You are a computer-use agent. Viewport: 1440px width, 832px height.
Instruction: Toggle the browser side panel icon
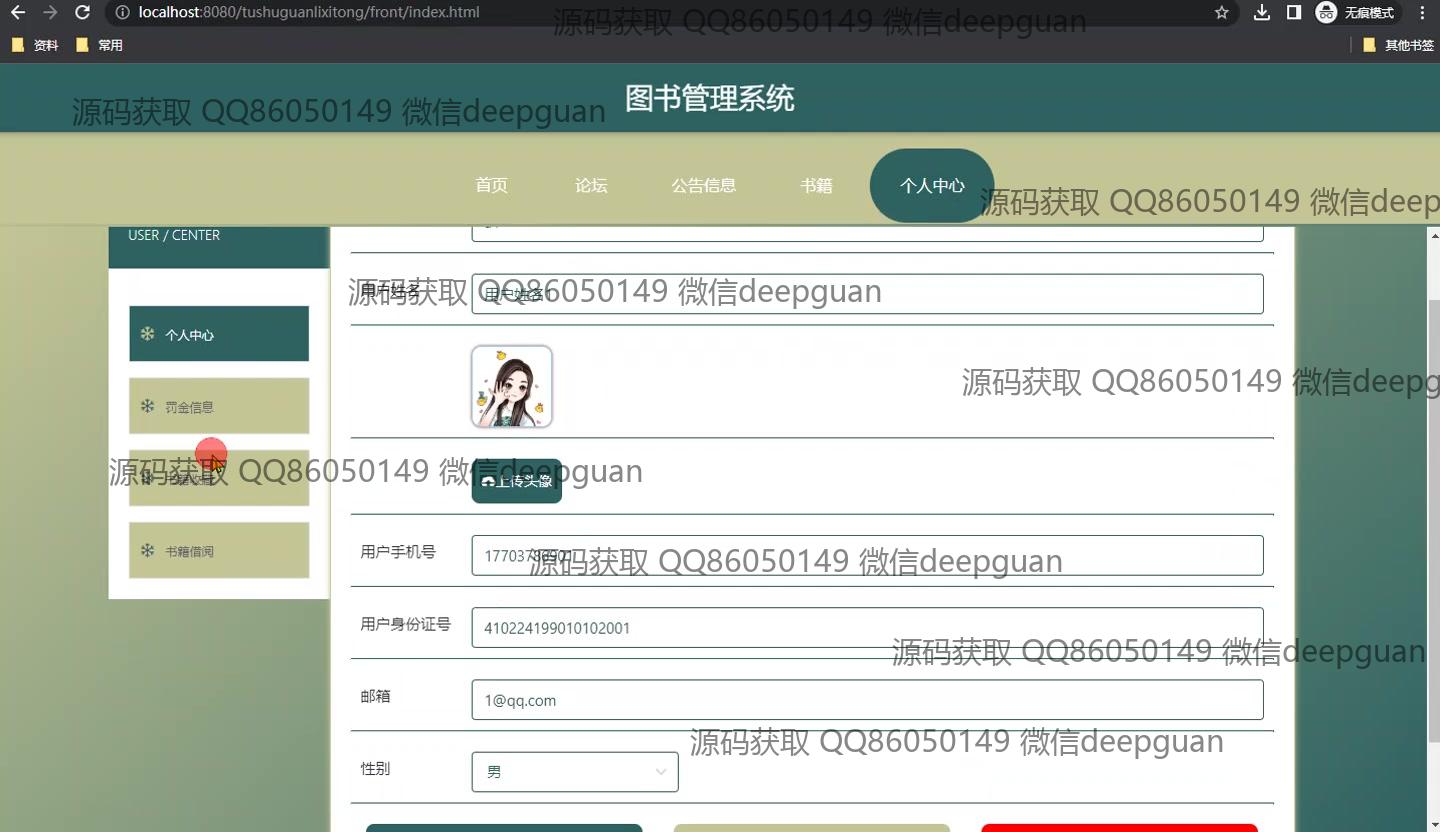tap(1293, 13)
